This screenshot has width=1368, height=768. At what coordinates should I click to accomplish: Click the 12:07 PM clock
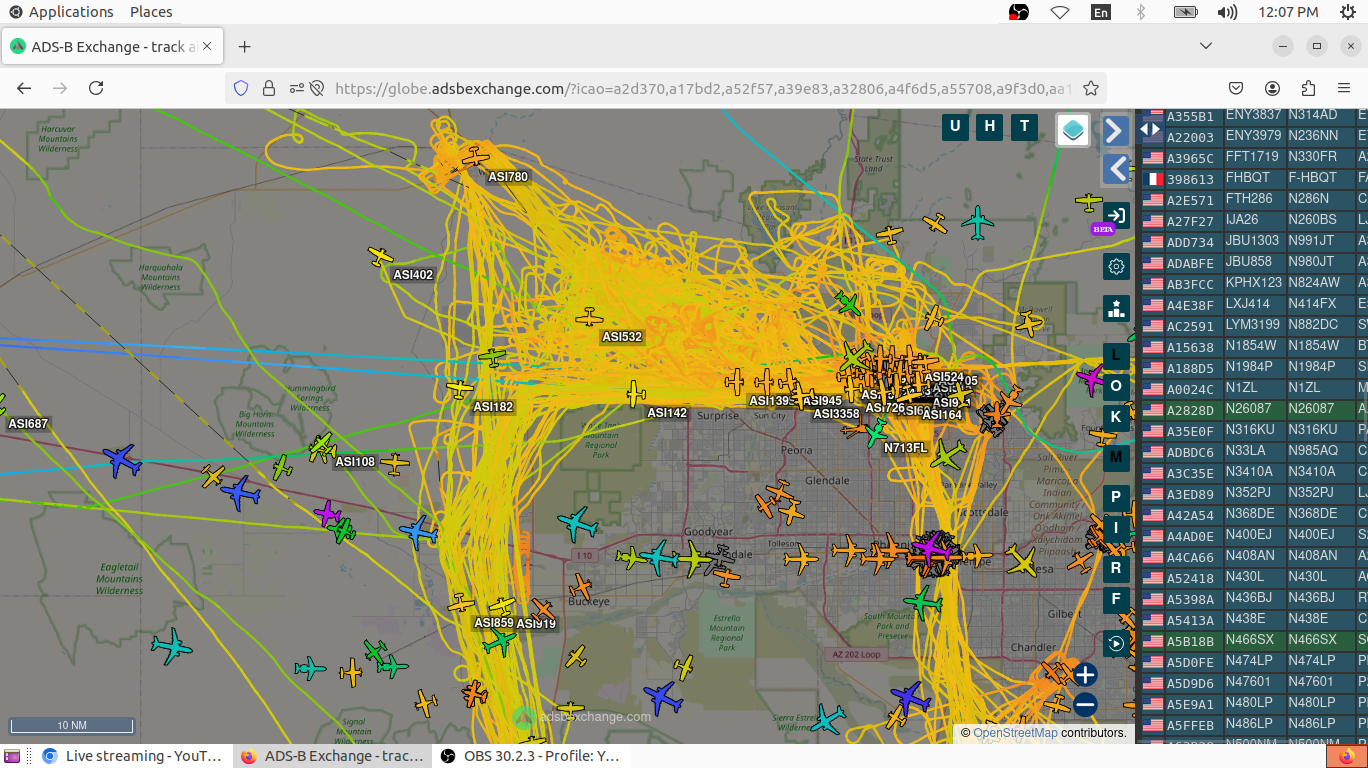click(1288, 12)
